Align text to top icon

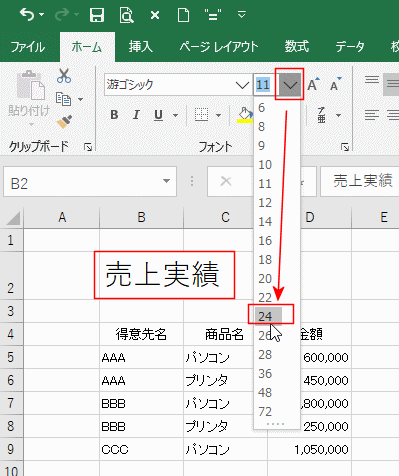[372, 80]
